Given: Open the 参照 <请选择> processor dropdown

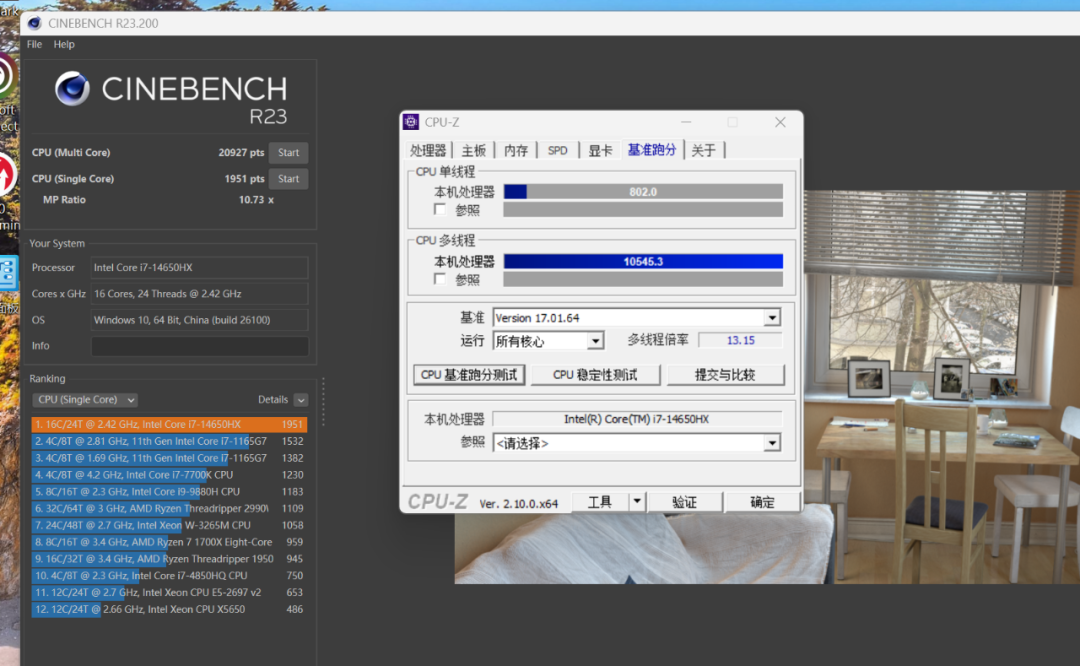Looking at the screenshot, I should click(x=772, y=443).
